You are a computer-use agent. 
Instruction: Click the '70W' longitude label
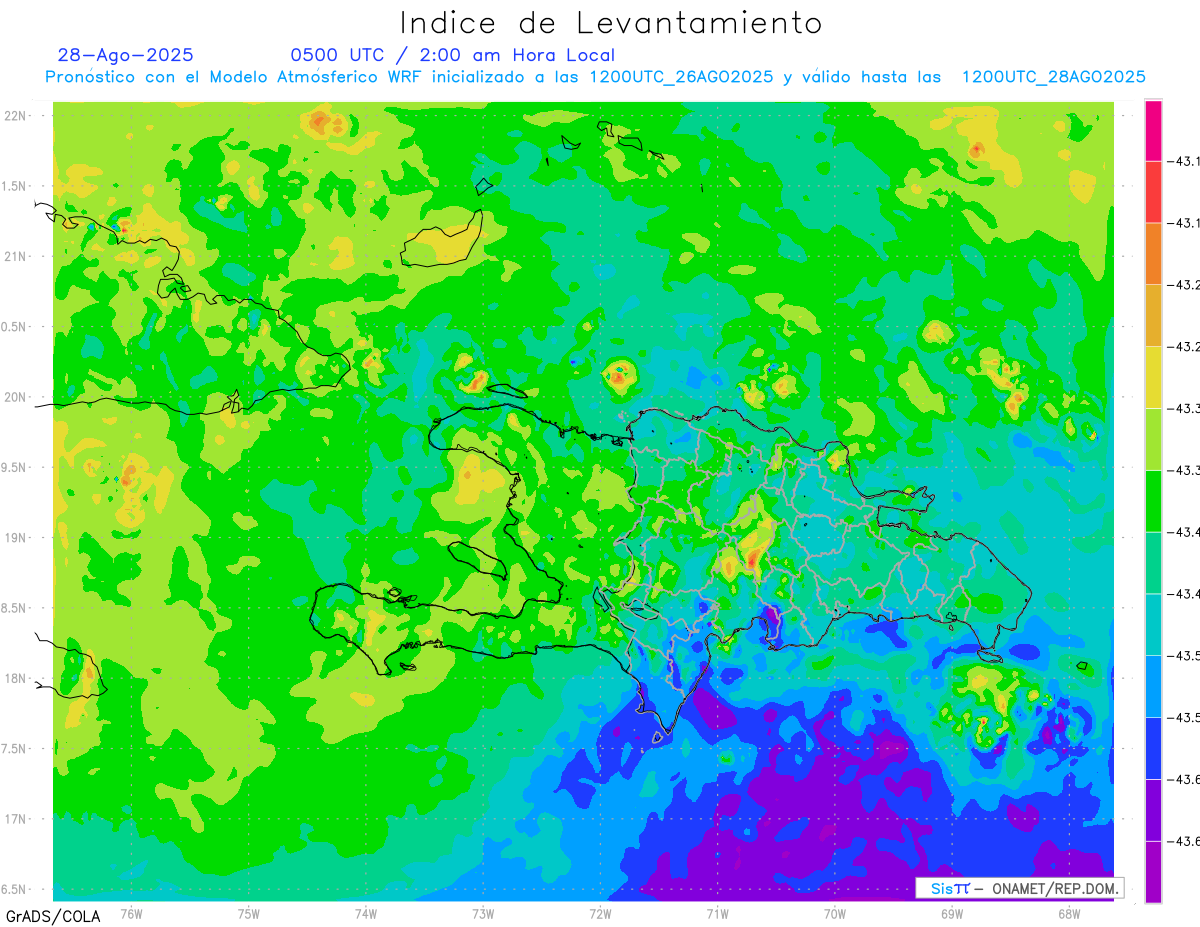tap(835, 914)
